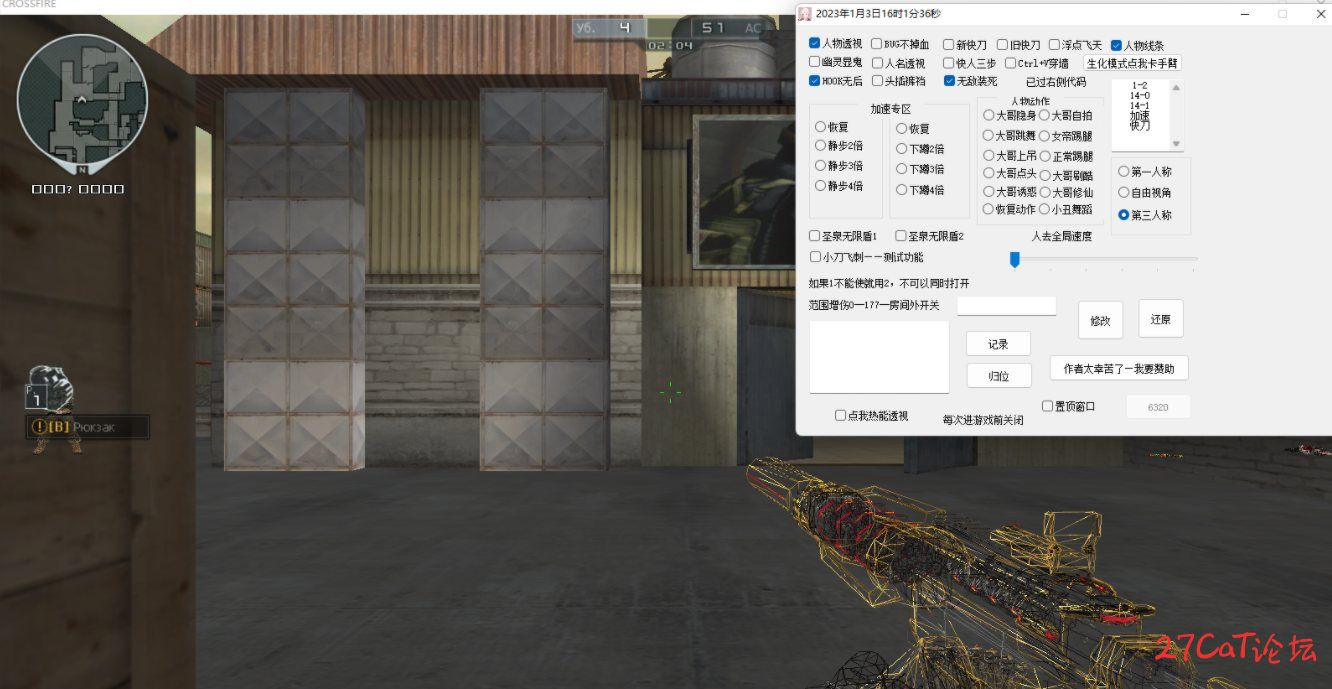1332x689 pixels.
Task: Select the 大哥自拍 action radio
Action: [1044, 116]
